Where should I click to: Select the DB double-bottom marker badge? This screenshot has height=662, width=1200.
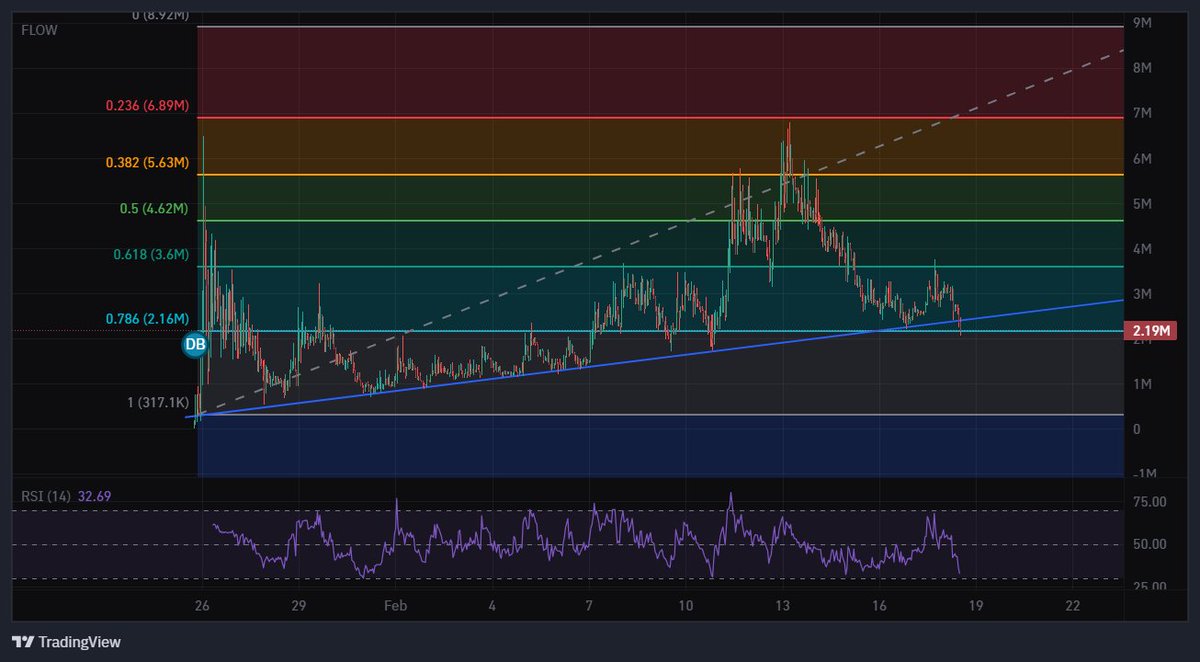pos(194,344)
